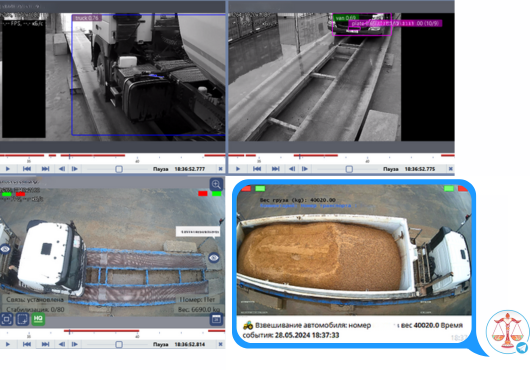
Task: Toggle eye icon beside the truck cab
Action: (5, 249)
